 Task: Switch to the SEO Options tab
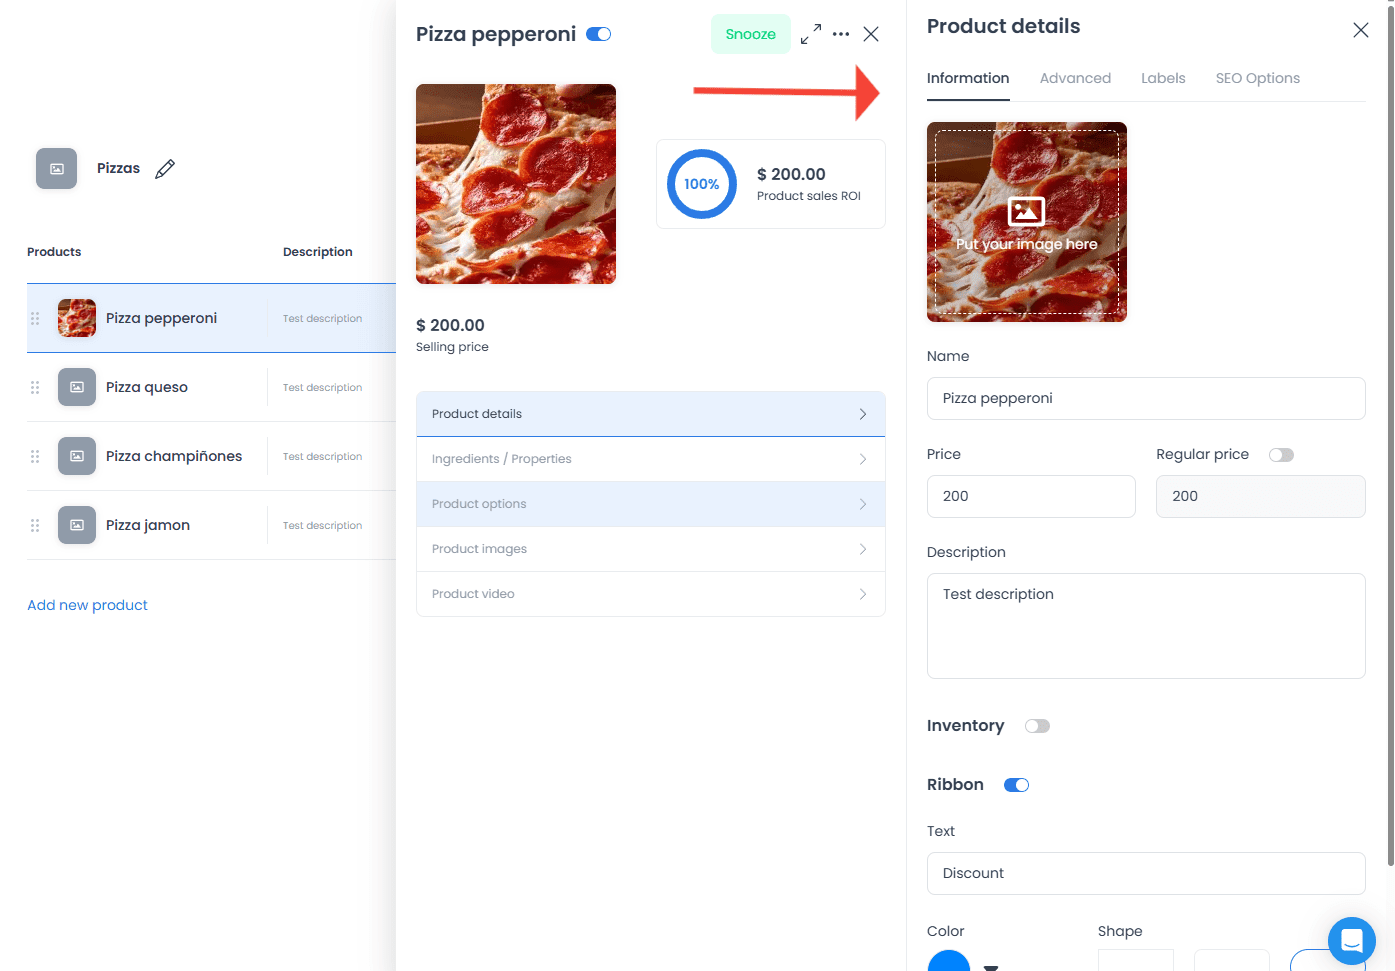pos(1258,78)
